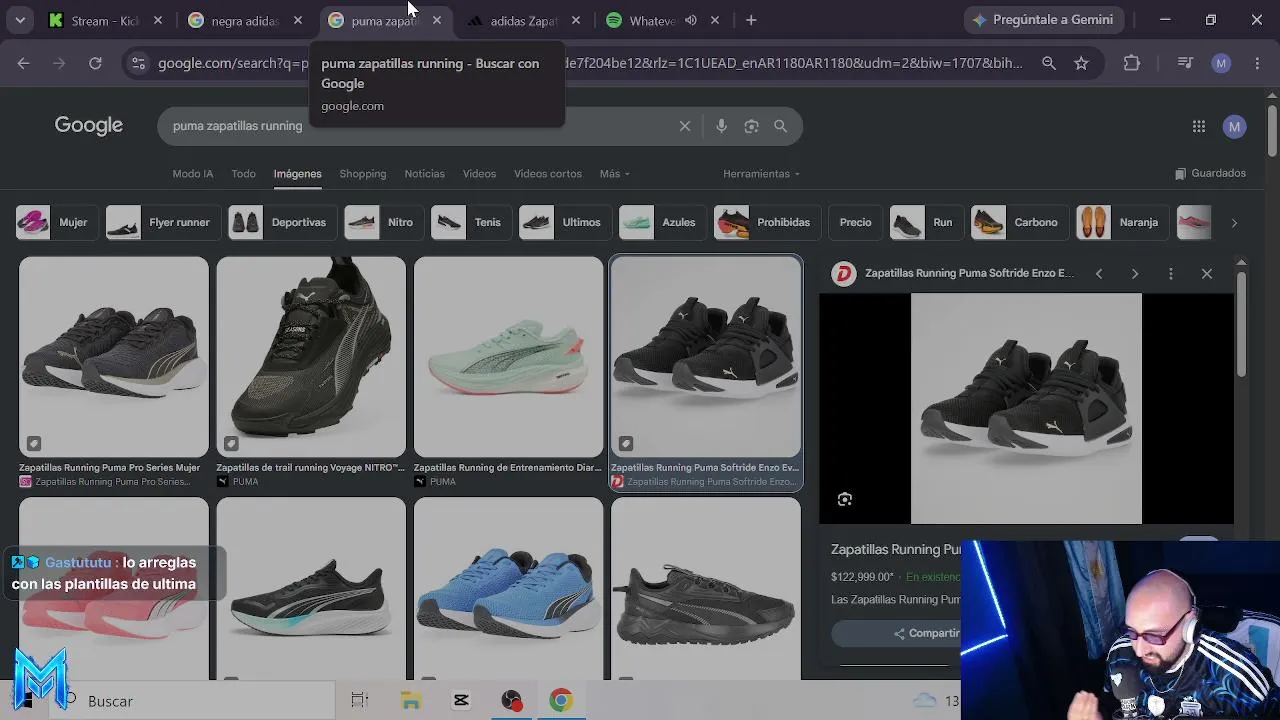The width and height of the screenshot is (1280, 720).
Task: Search by image with Google Lens camera icon
Action: click(751, 126)
